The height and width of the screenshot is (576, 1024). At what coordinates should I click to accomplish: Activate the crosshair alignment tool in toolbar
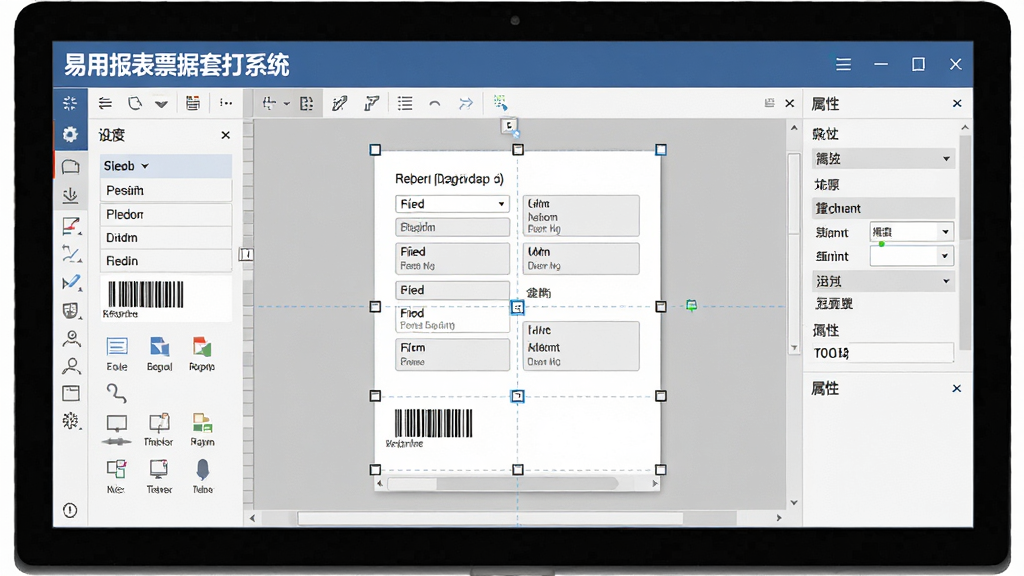pyautogui.click(x=269, y=103)
